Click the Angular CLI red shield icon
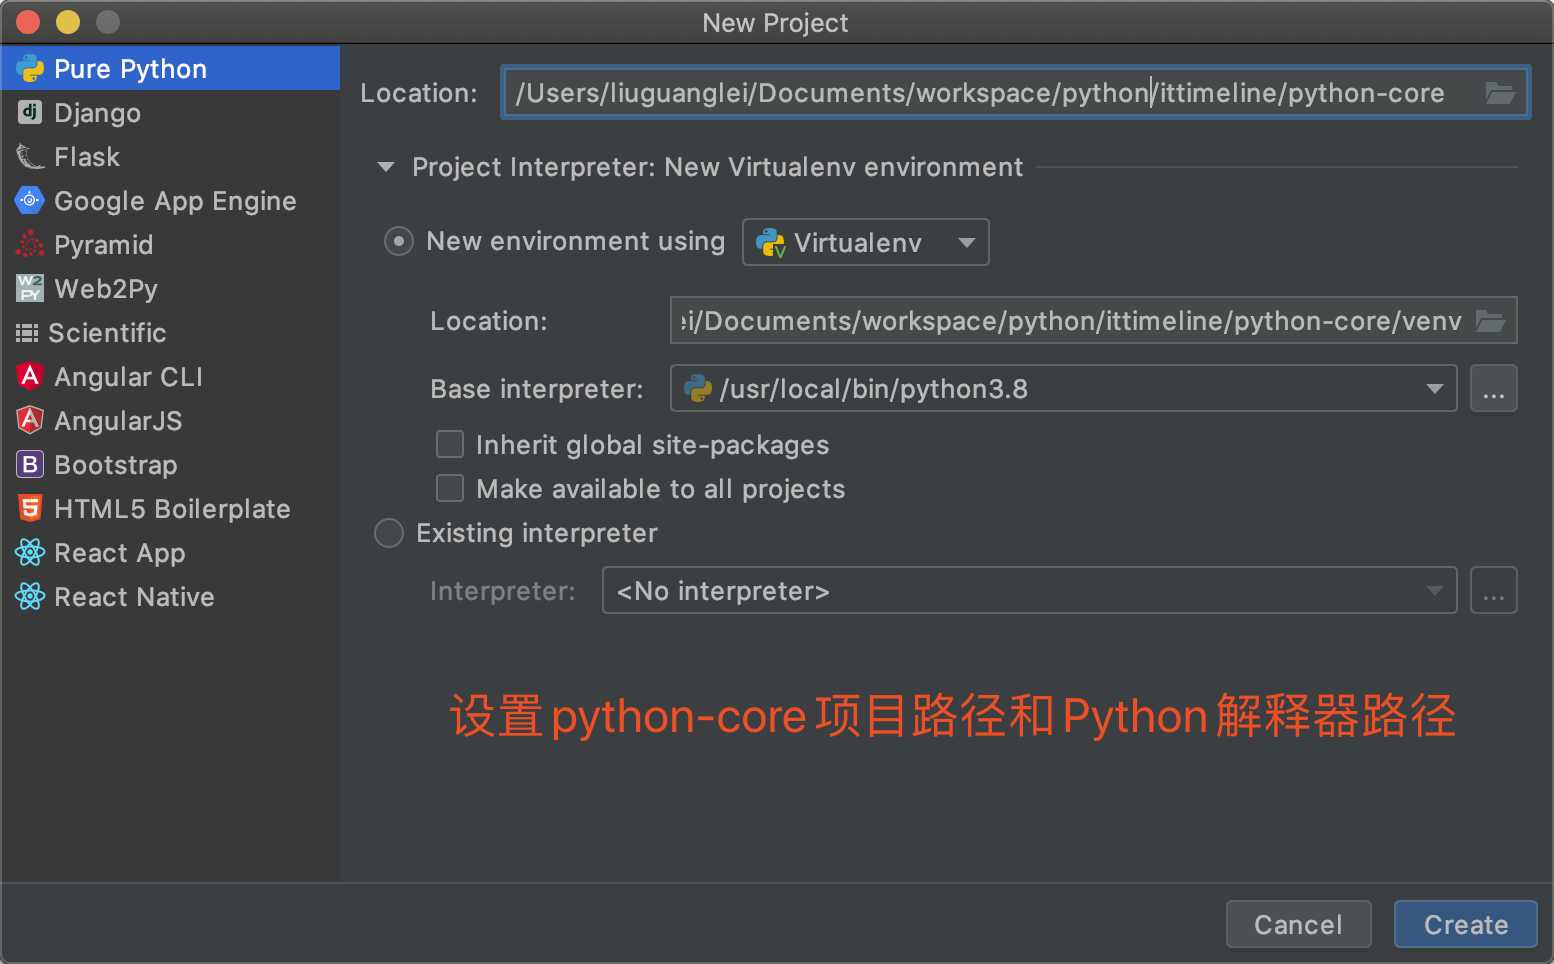This screenshot has height=964, width=1554. 30,376
